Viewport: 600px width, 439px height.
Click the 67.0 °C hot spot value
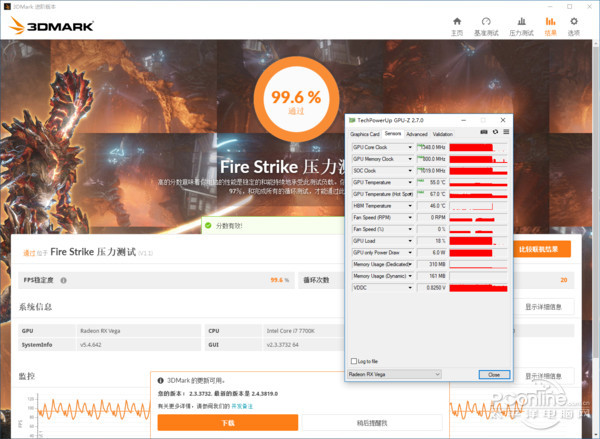coord(431,194)
